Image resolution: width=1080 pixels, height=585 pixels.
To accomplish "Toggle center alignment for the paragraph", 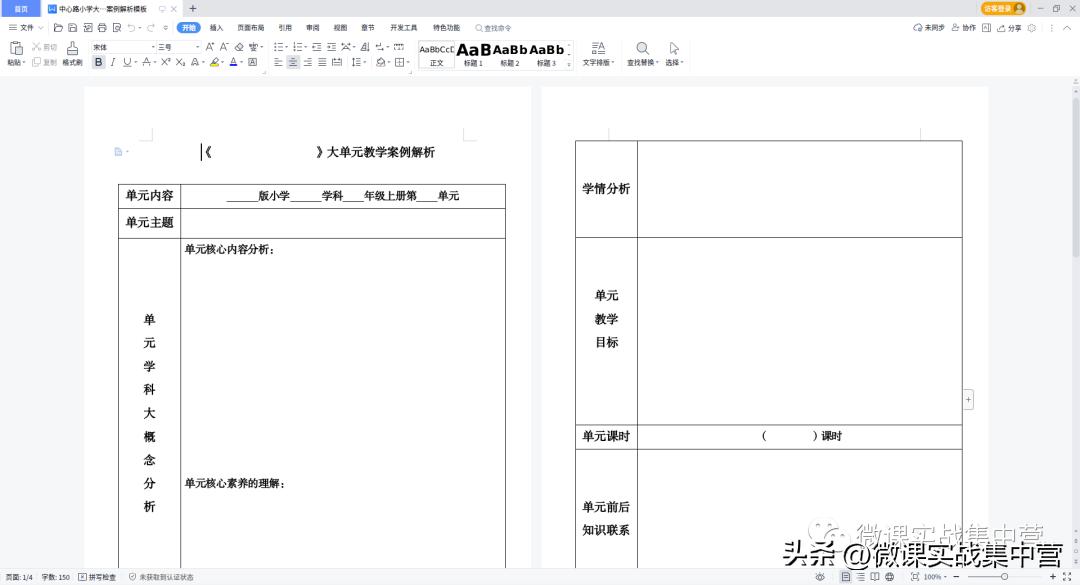I will pyautogui.click(x=293, y=61).
